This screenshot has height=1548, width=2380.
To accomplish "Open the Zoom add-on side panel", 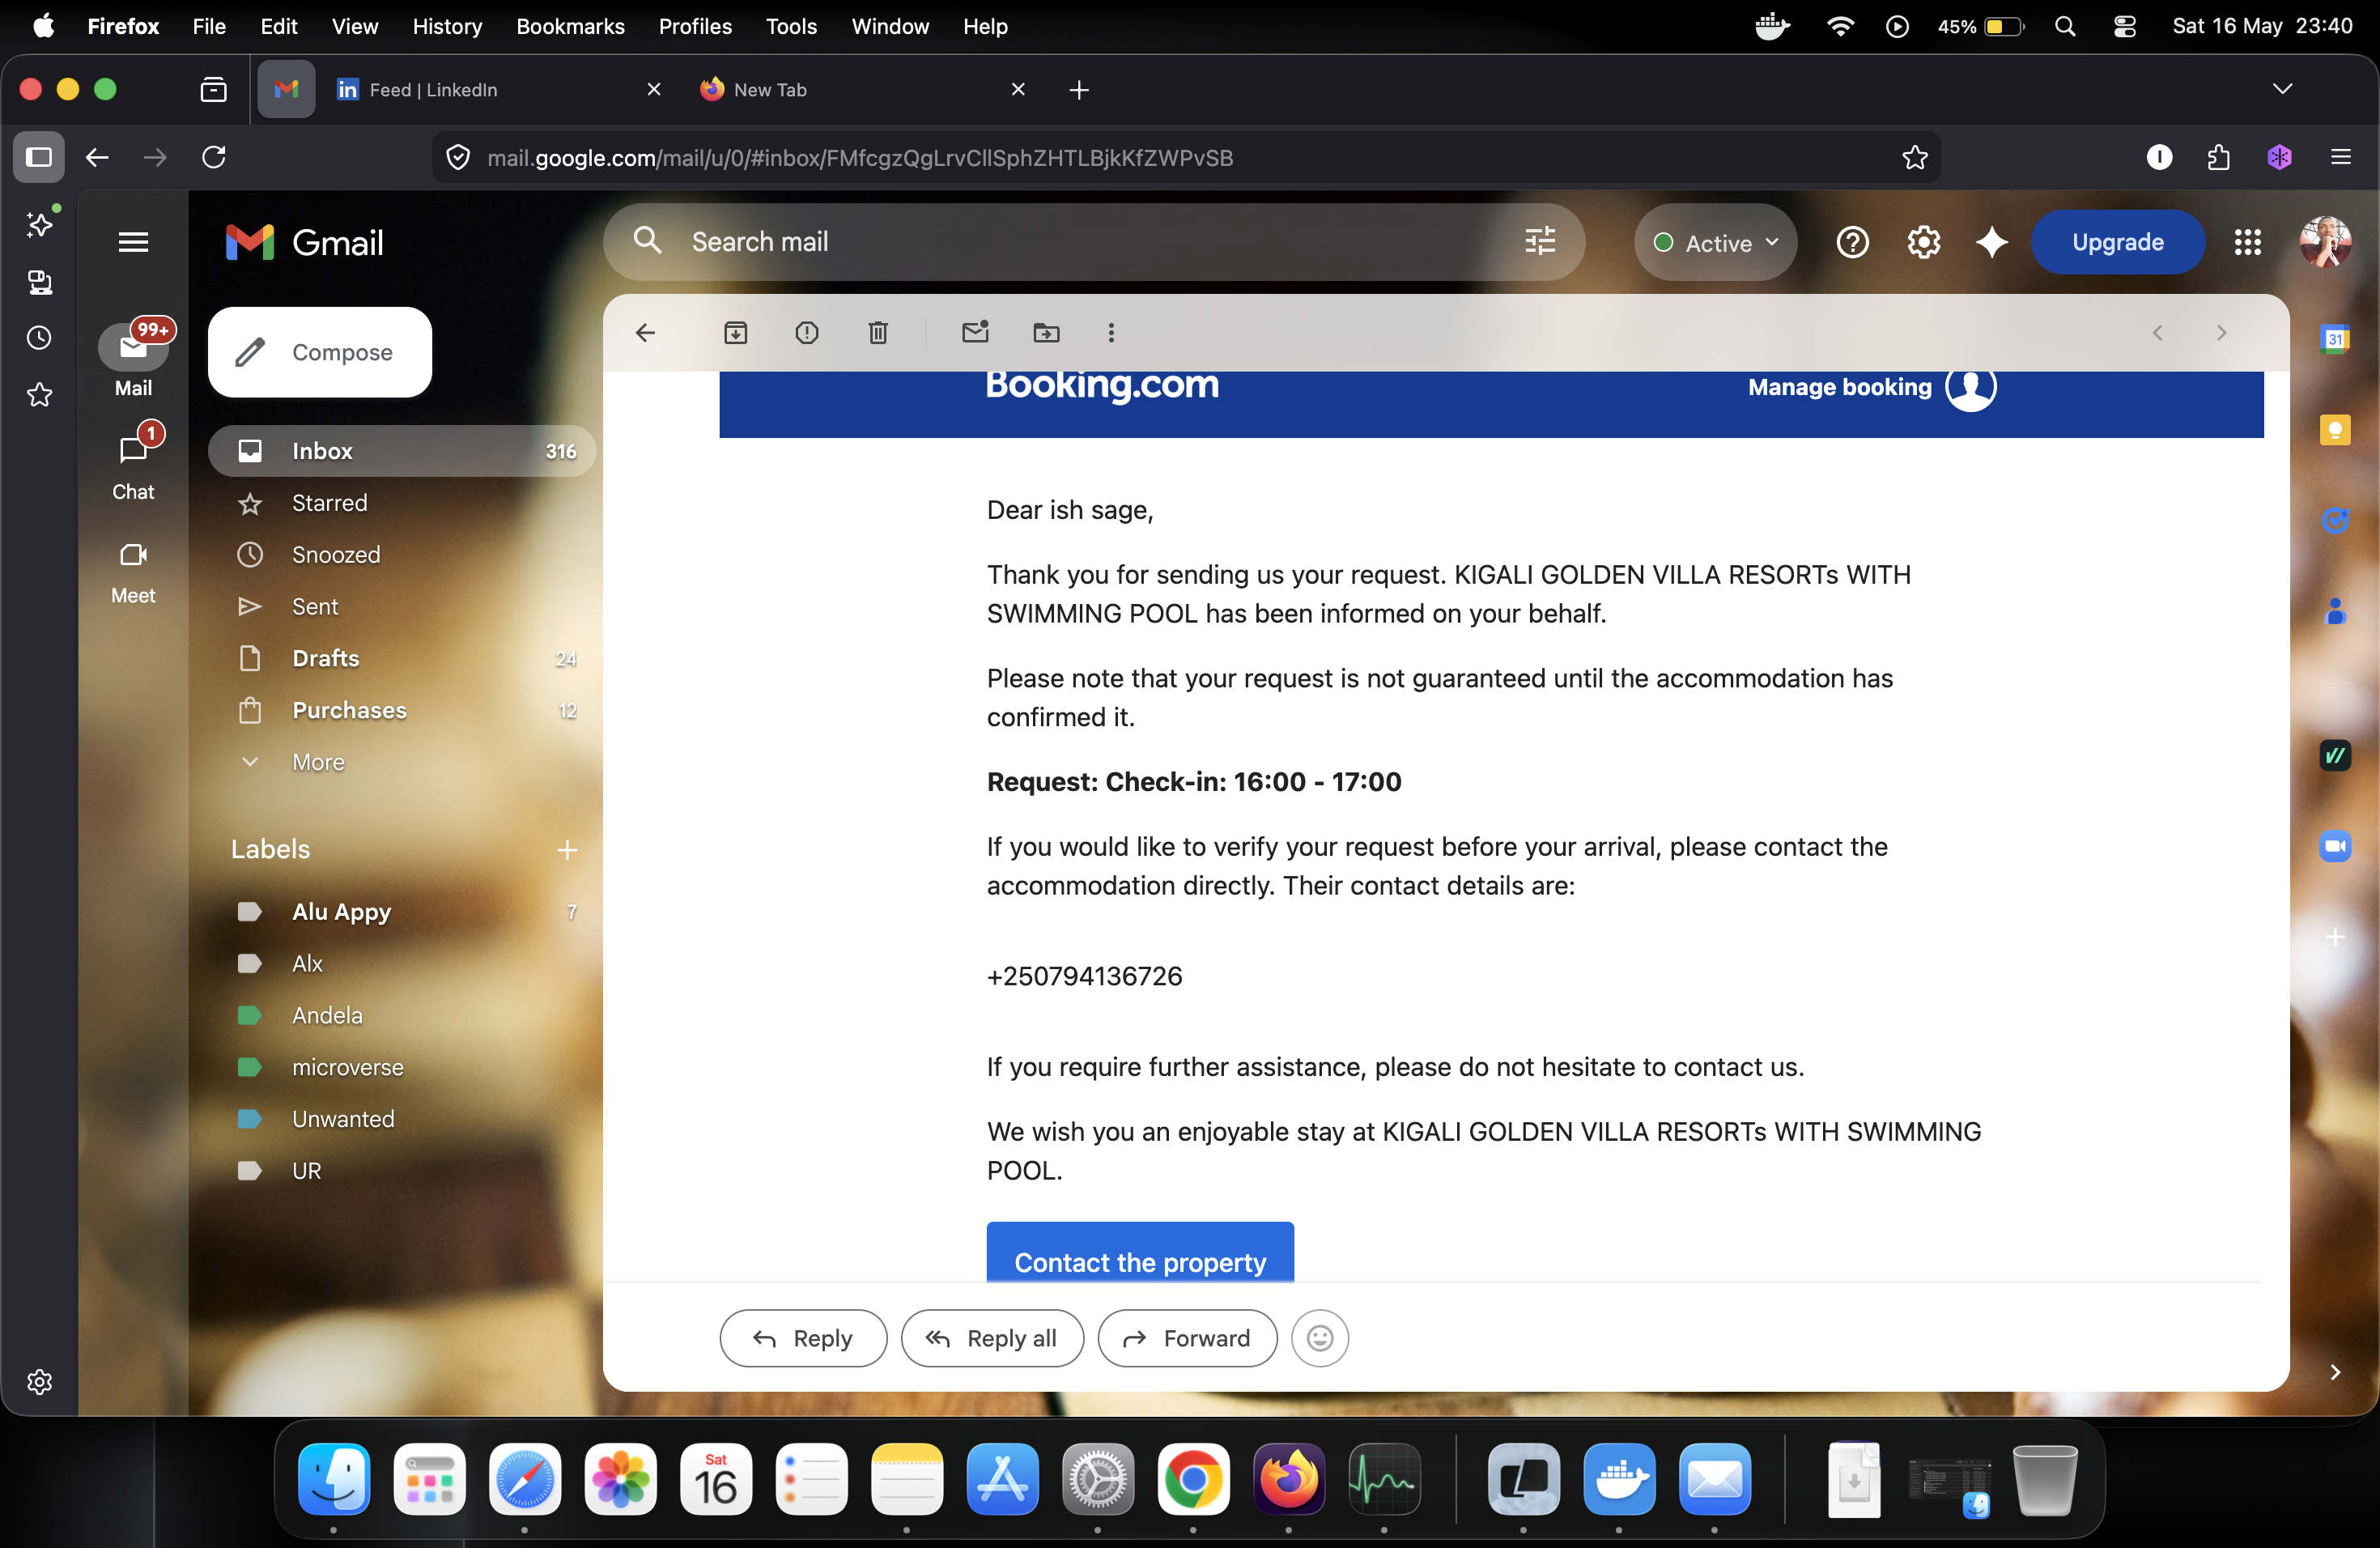I will (2334, 846).
